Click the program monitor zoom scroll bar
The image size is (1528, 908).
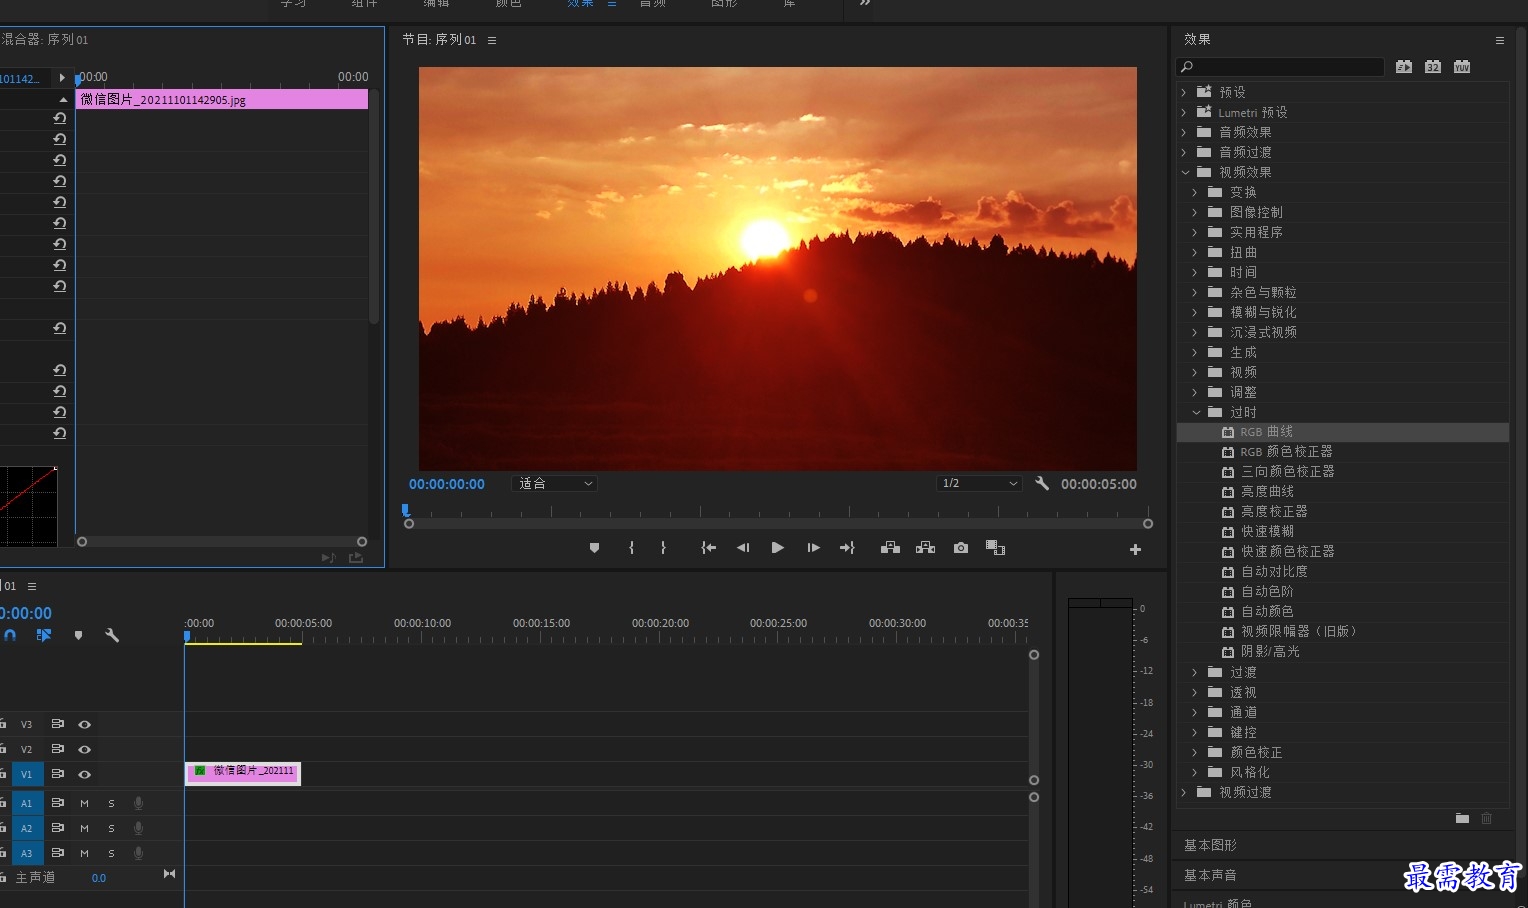778,524
